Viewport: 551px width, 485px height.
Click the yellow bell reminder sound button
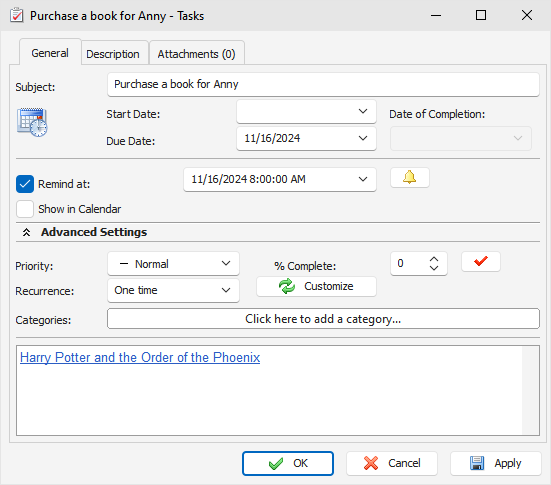(x=410, y=177)
